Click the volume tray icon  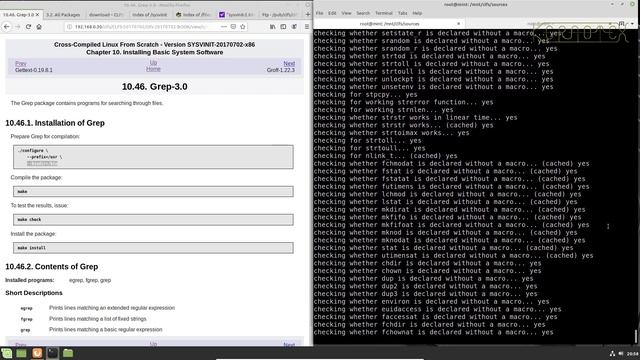pyautogui.click(x=621, y=353)
